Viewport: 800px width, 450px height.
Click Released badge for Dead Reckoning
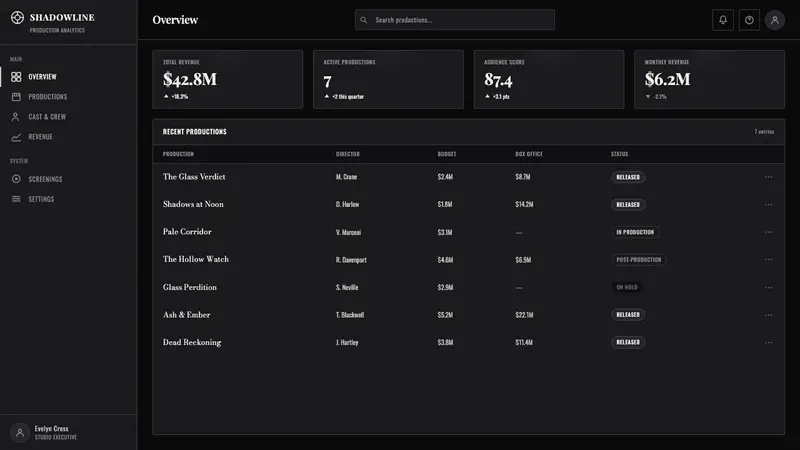pyautogui.click(x=628, y=342)
